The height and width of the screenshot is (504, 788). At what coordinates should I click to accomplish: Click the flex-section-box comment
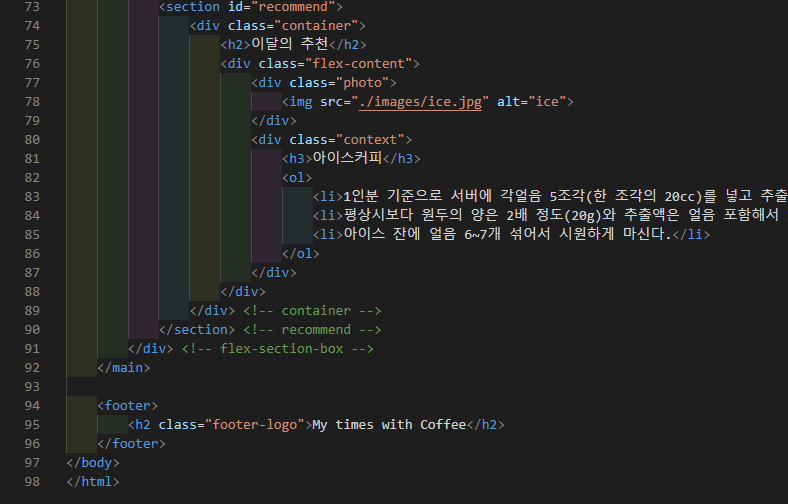[277, 349]
